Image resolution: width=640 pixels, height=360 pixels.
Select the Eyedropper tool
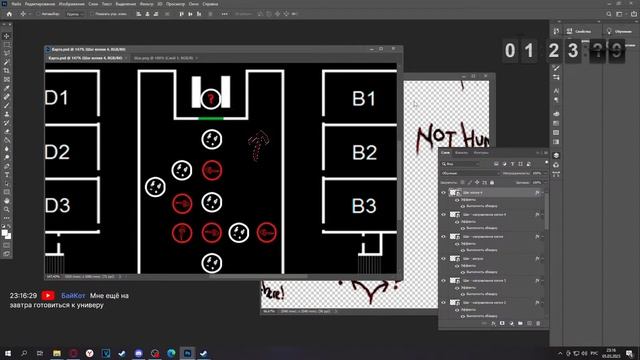7,88
